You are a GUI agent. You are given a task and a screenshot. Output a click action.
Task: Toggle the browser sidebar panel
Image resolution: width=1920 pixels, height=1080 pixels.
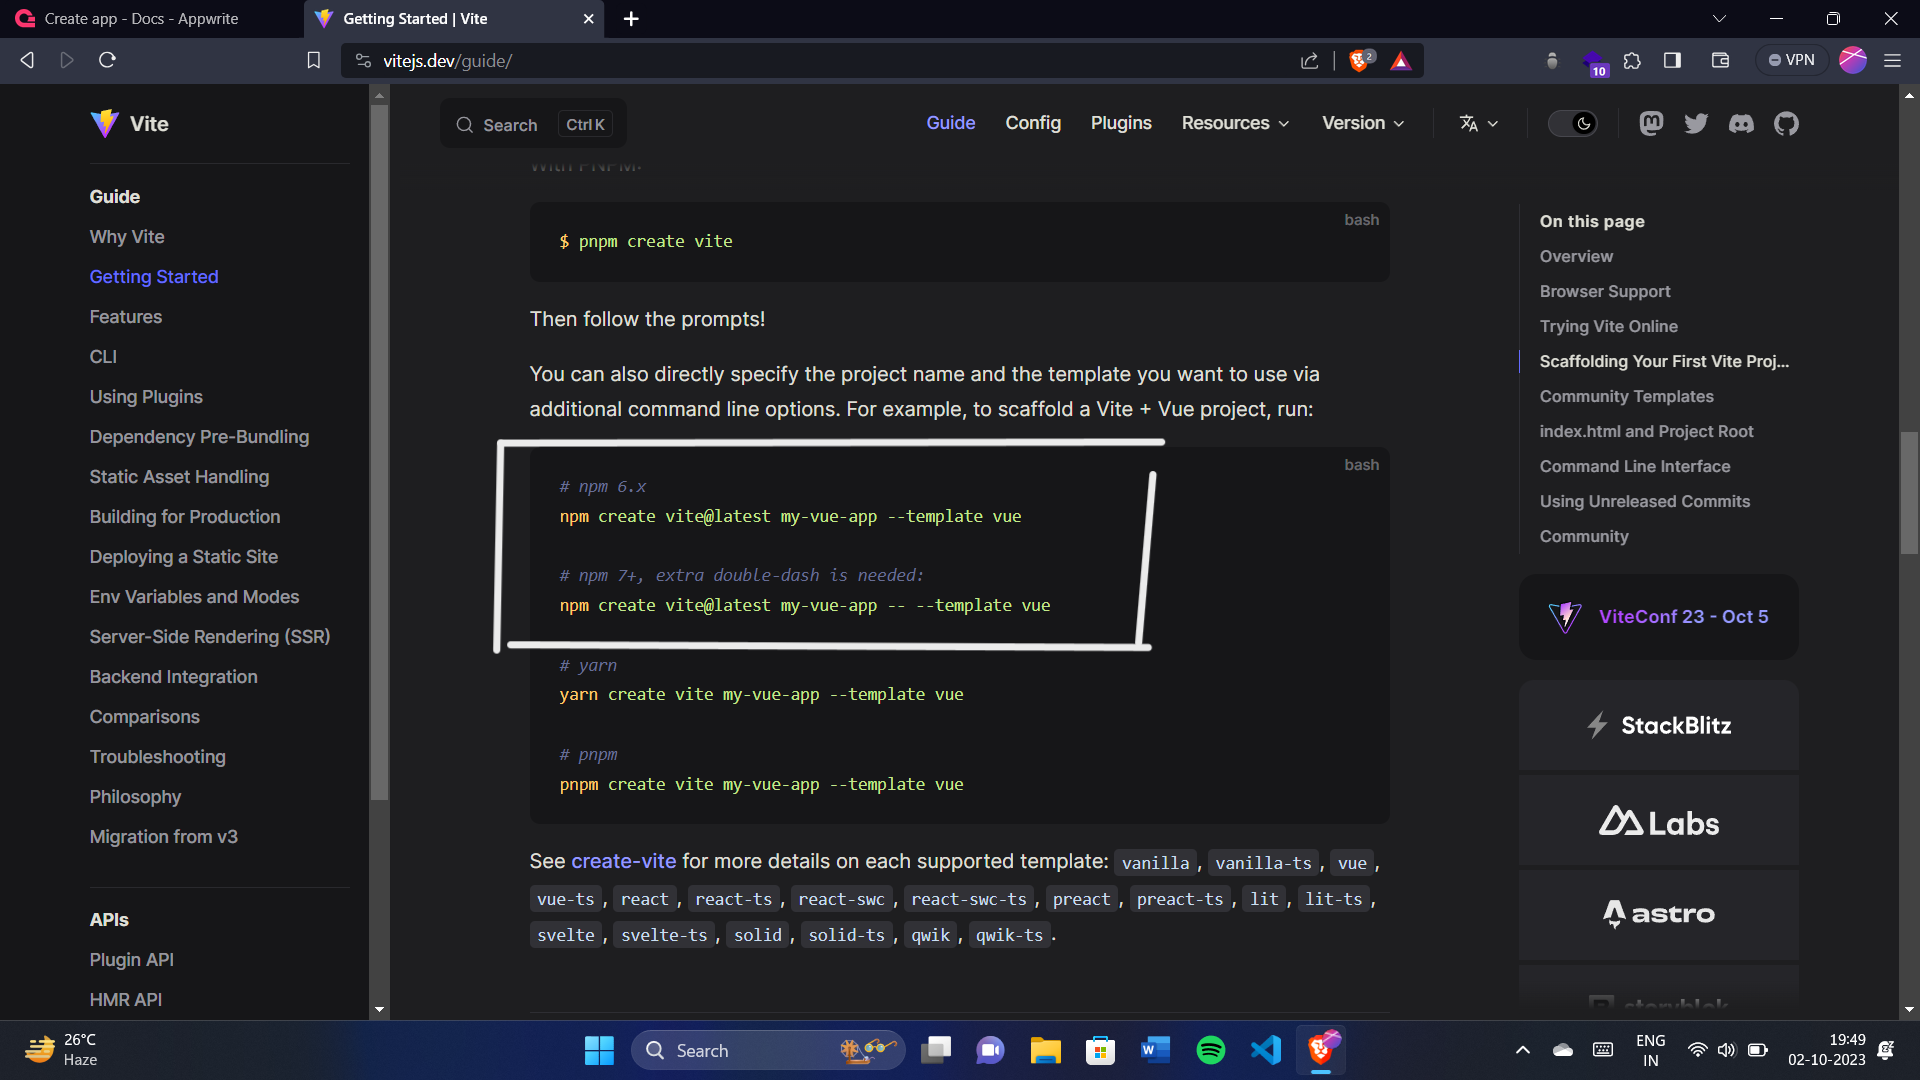[x=1672, y=61]
